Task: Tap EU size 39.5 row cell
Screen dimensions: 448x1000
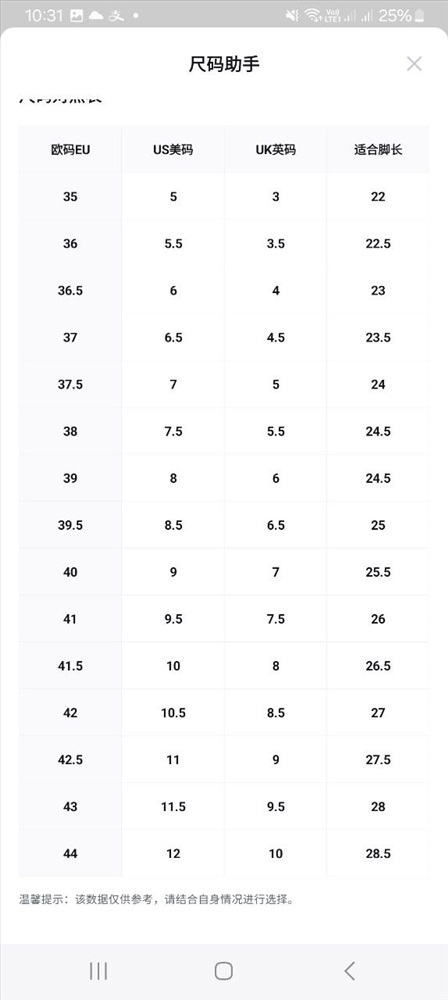Action: pos(70,526)
